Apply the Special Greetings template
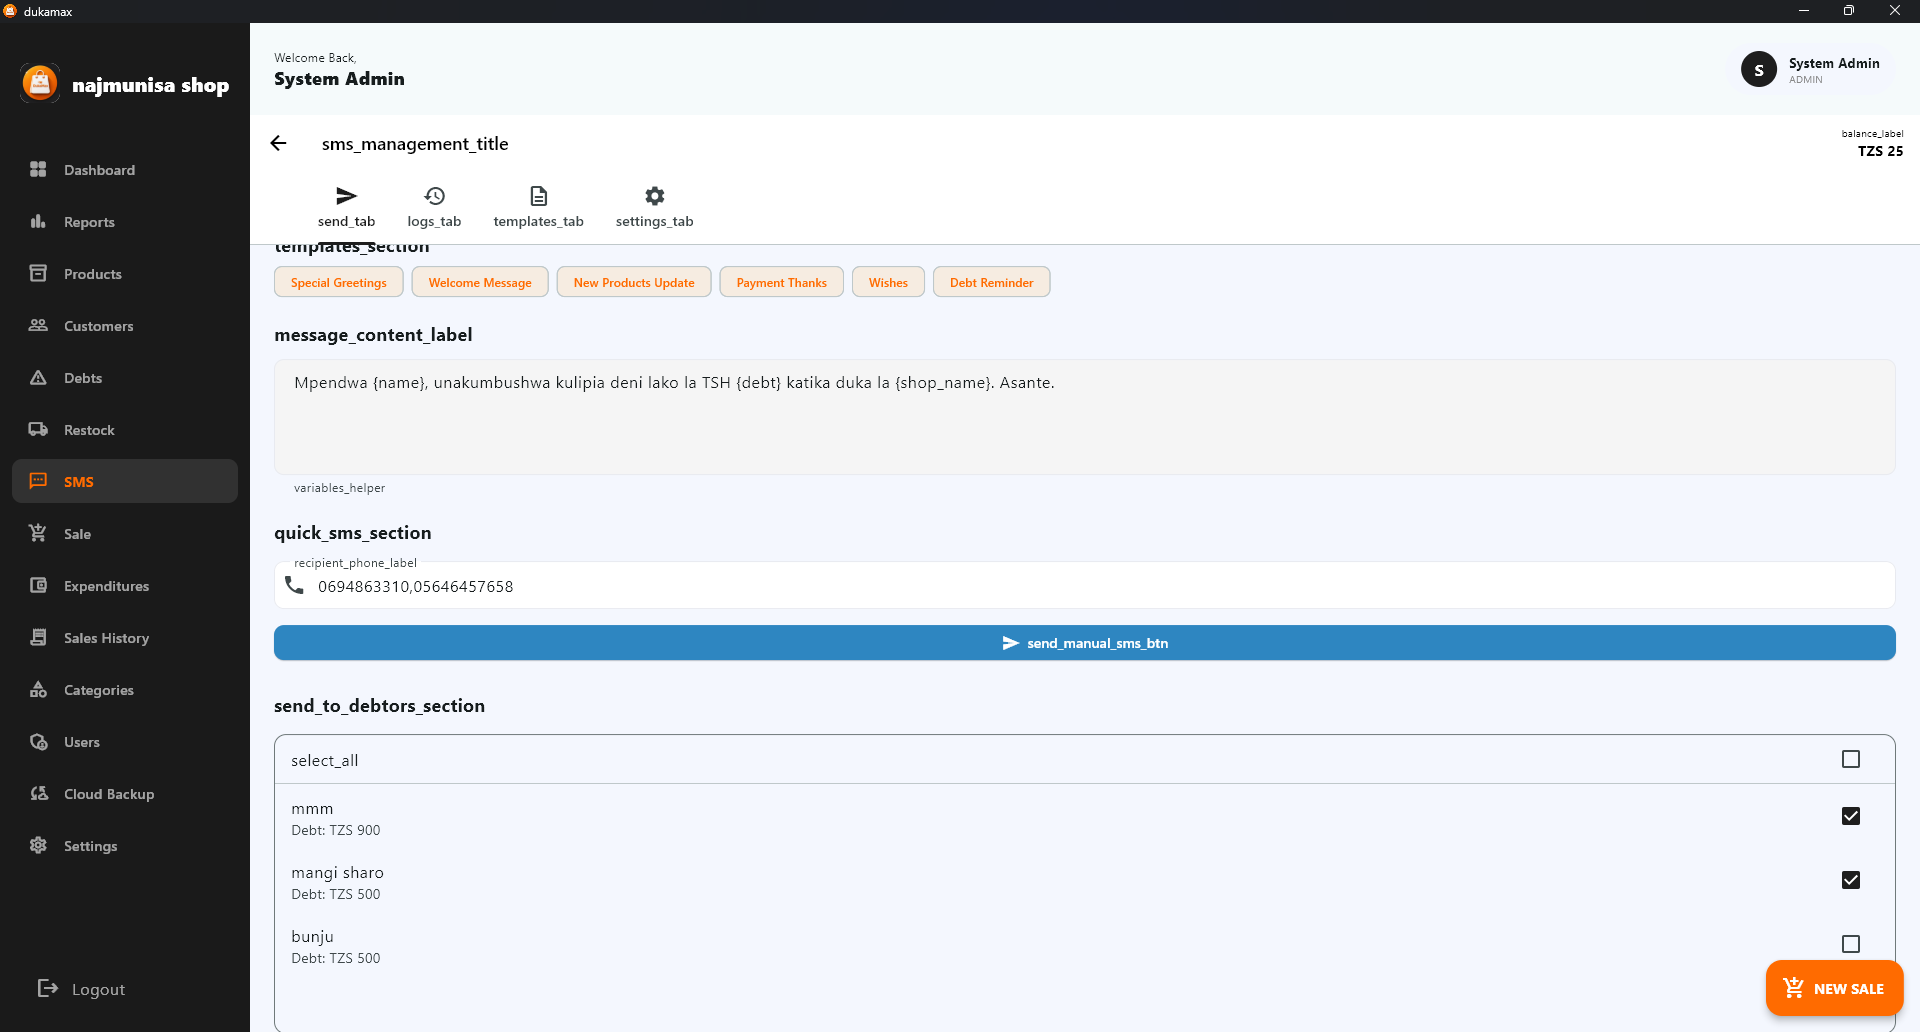 (339, 282)
